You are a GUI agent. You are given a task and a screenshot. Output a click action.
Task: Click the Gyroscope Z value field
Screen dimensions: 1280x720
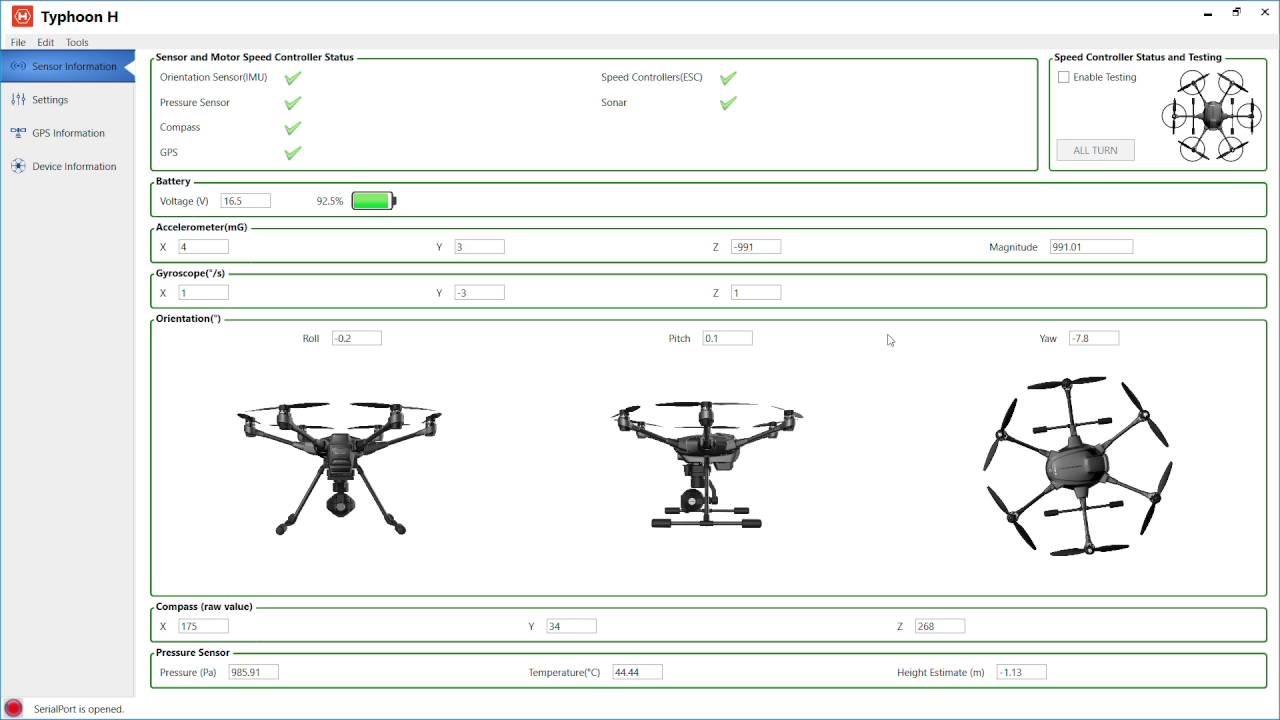pos(756,293)
